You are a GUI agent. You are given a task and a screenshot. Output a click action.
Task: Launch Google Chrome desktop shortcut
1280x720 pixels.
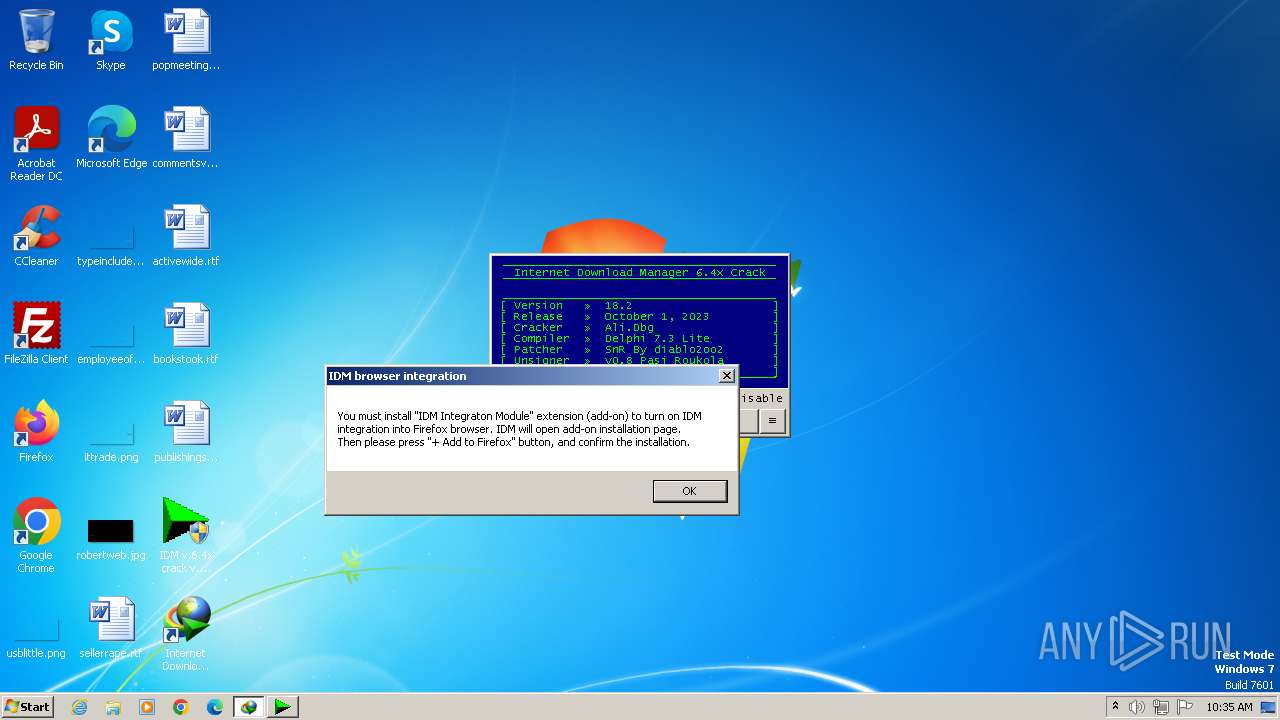click(x=36, y=536)
